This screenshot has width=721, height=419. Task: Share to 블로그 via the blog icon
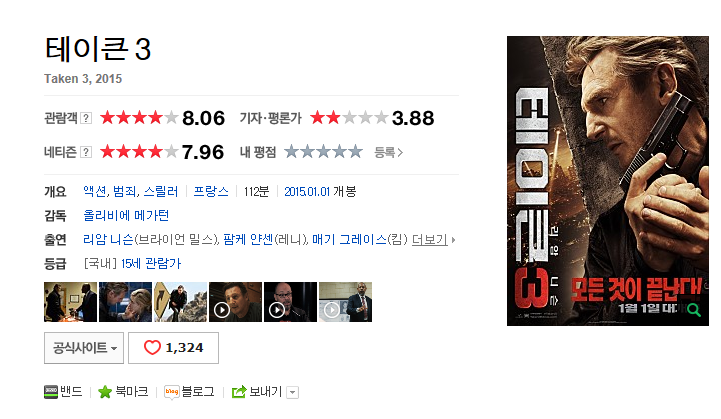(x=172, y=392)
